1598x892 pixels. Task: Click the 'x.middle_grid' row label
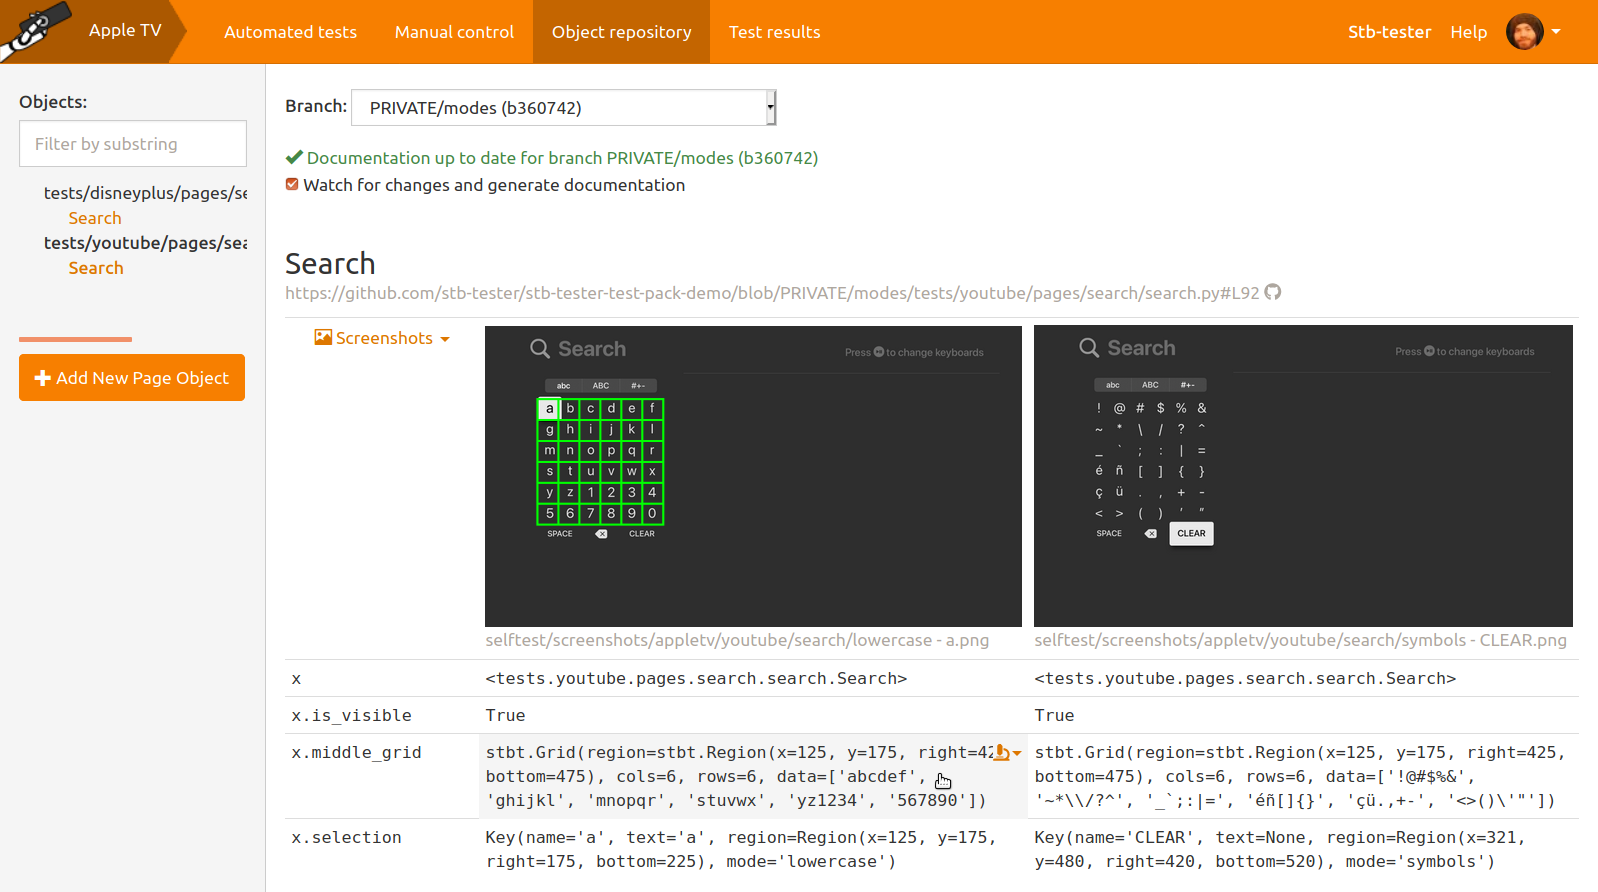(356, 752)
